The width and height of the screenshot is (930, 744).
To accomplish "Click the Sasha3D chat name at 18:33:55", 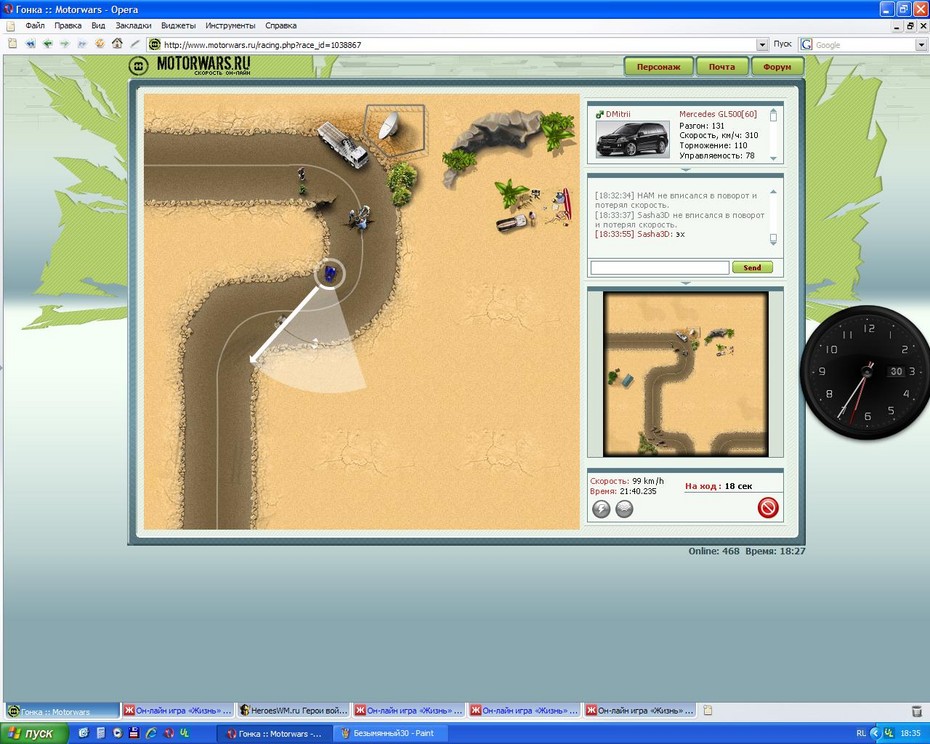I will tap(654, 234).
